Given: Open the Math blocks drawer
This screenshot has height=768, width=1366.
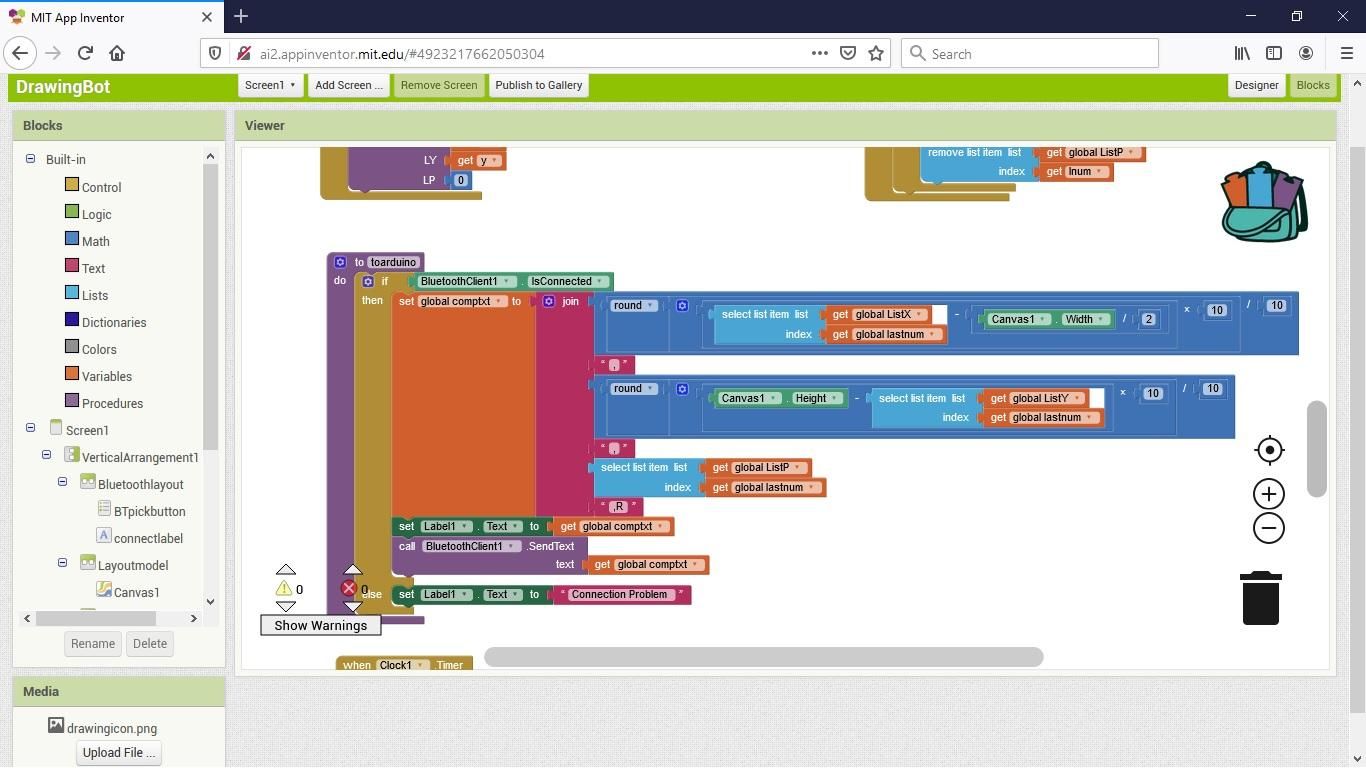Looking at the screenshot, I should pyautogui.click(x=95, y=241).
